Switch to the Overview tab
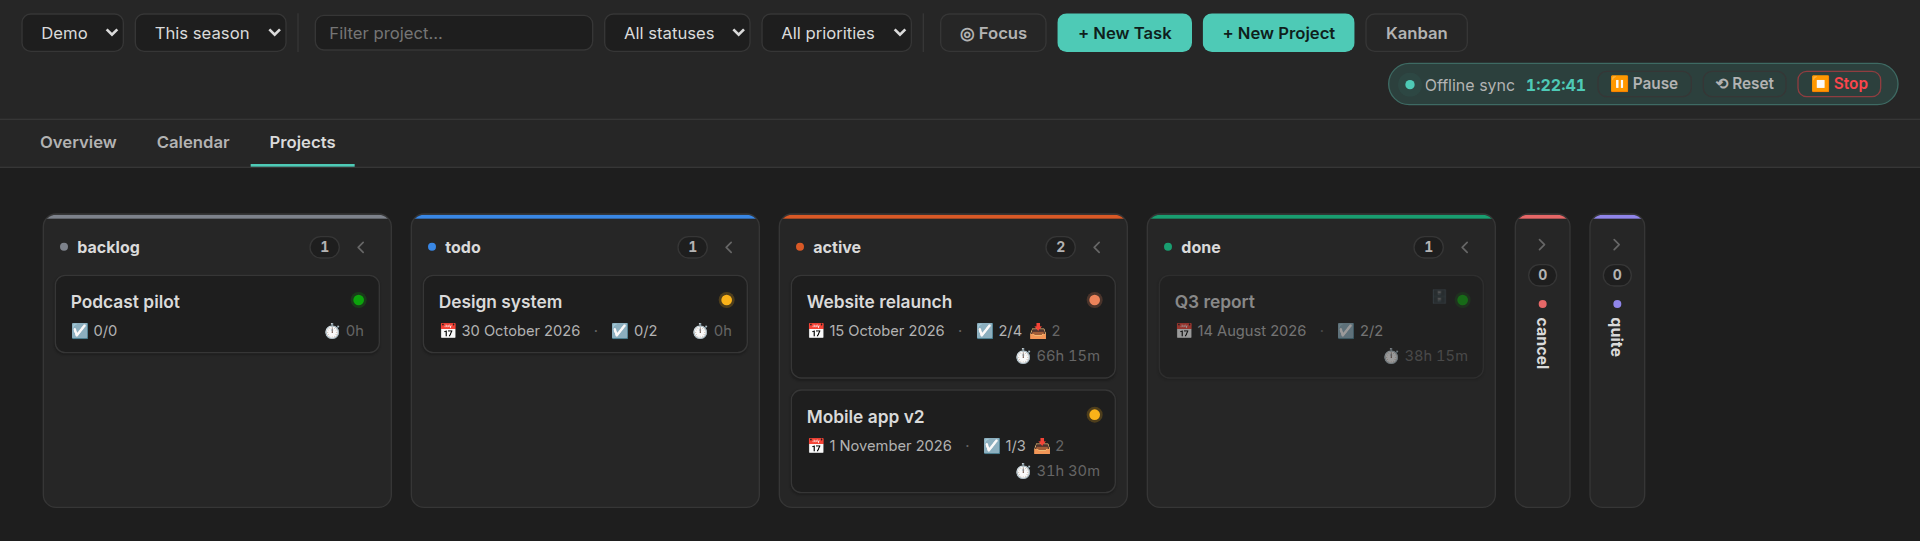 [x=78, y=142]
